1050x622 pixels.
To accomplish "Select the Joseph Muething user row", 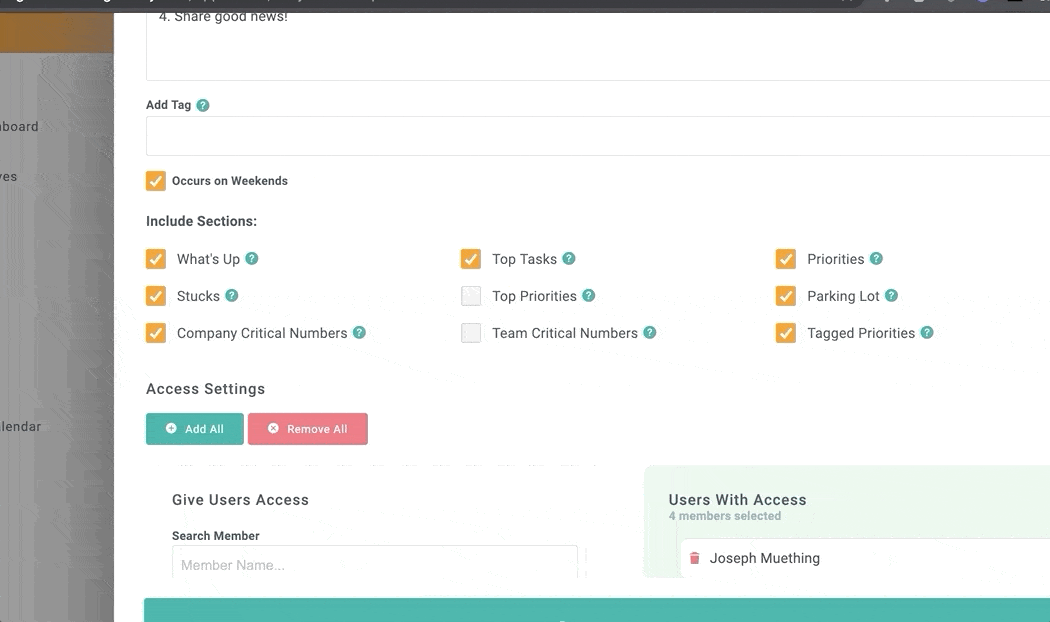I will [x=865, y=558].
